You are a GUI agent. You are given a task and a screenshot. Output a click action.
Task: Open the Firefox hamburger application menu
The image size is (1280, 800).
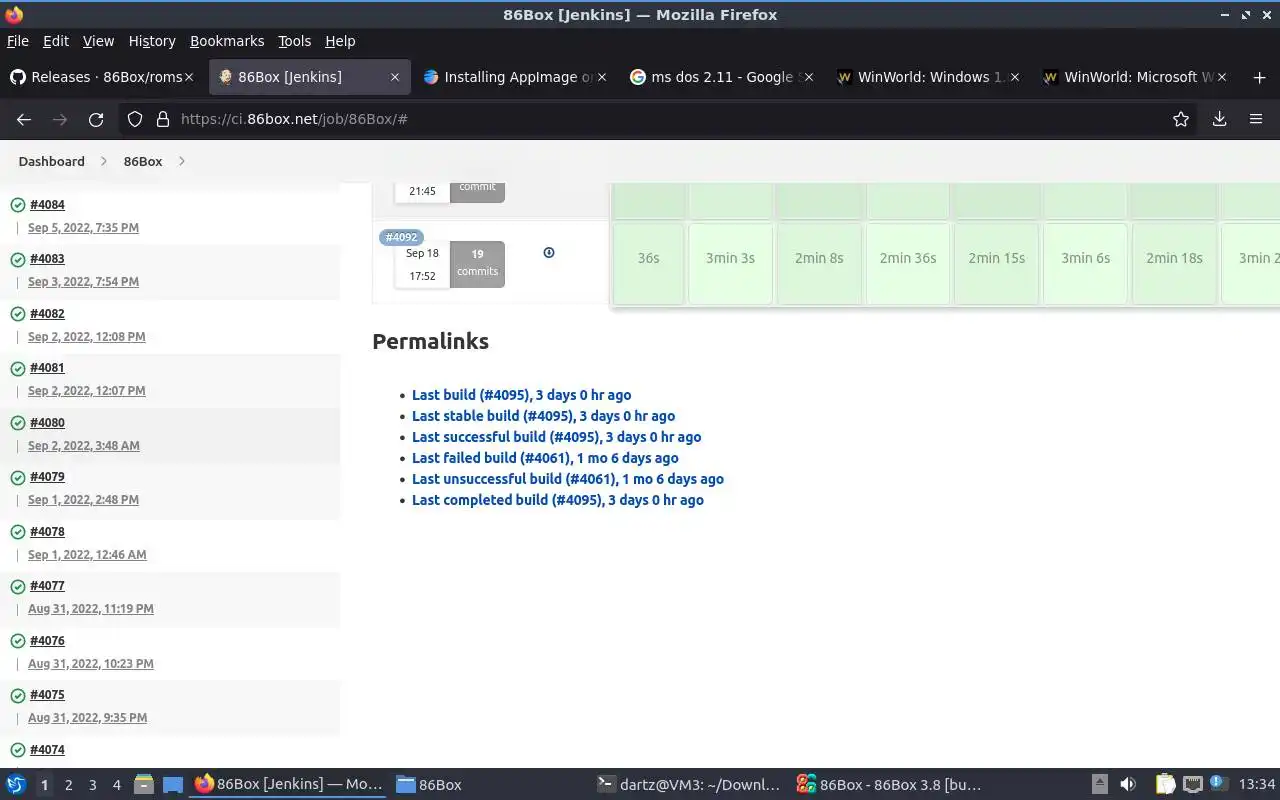pos(1256,119)
